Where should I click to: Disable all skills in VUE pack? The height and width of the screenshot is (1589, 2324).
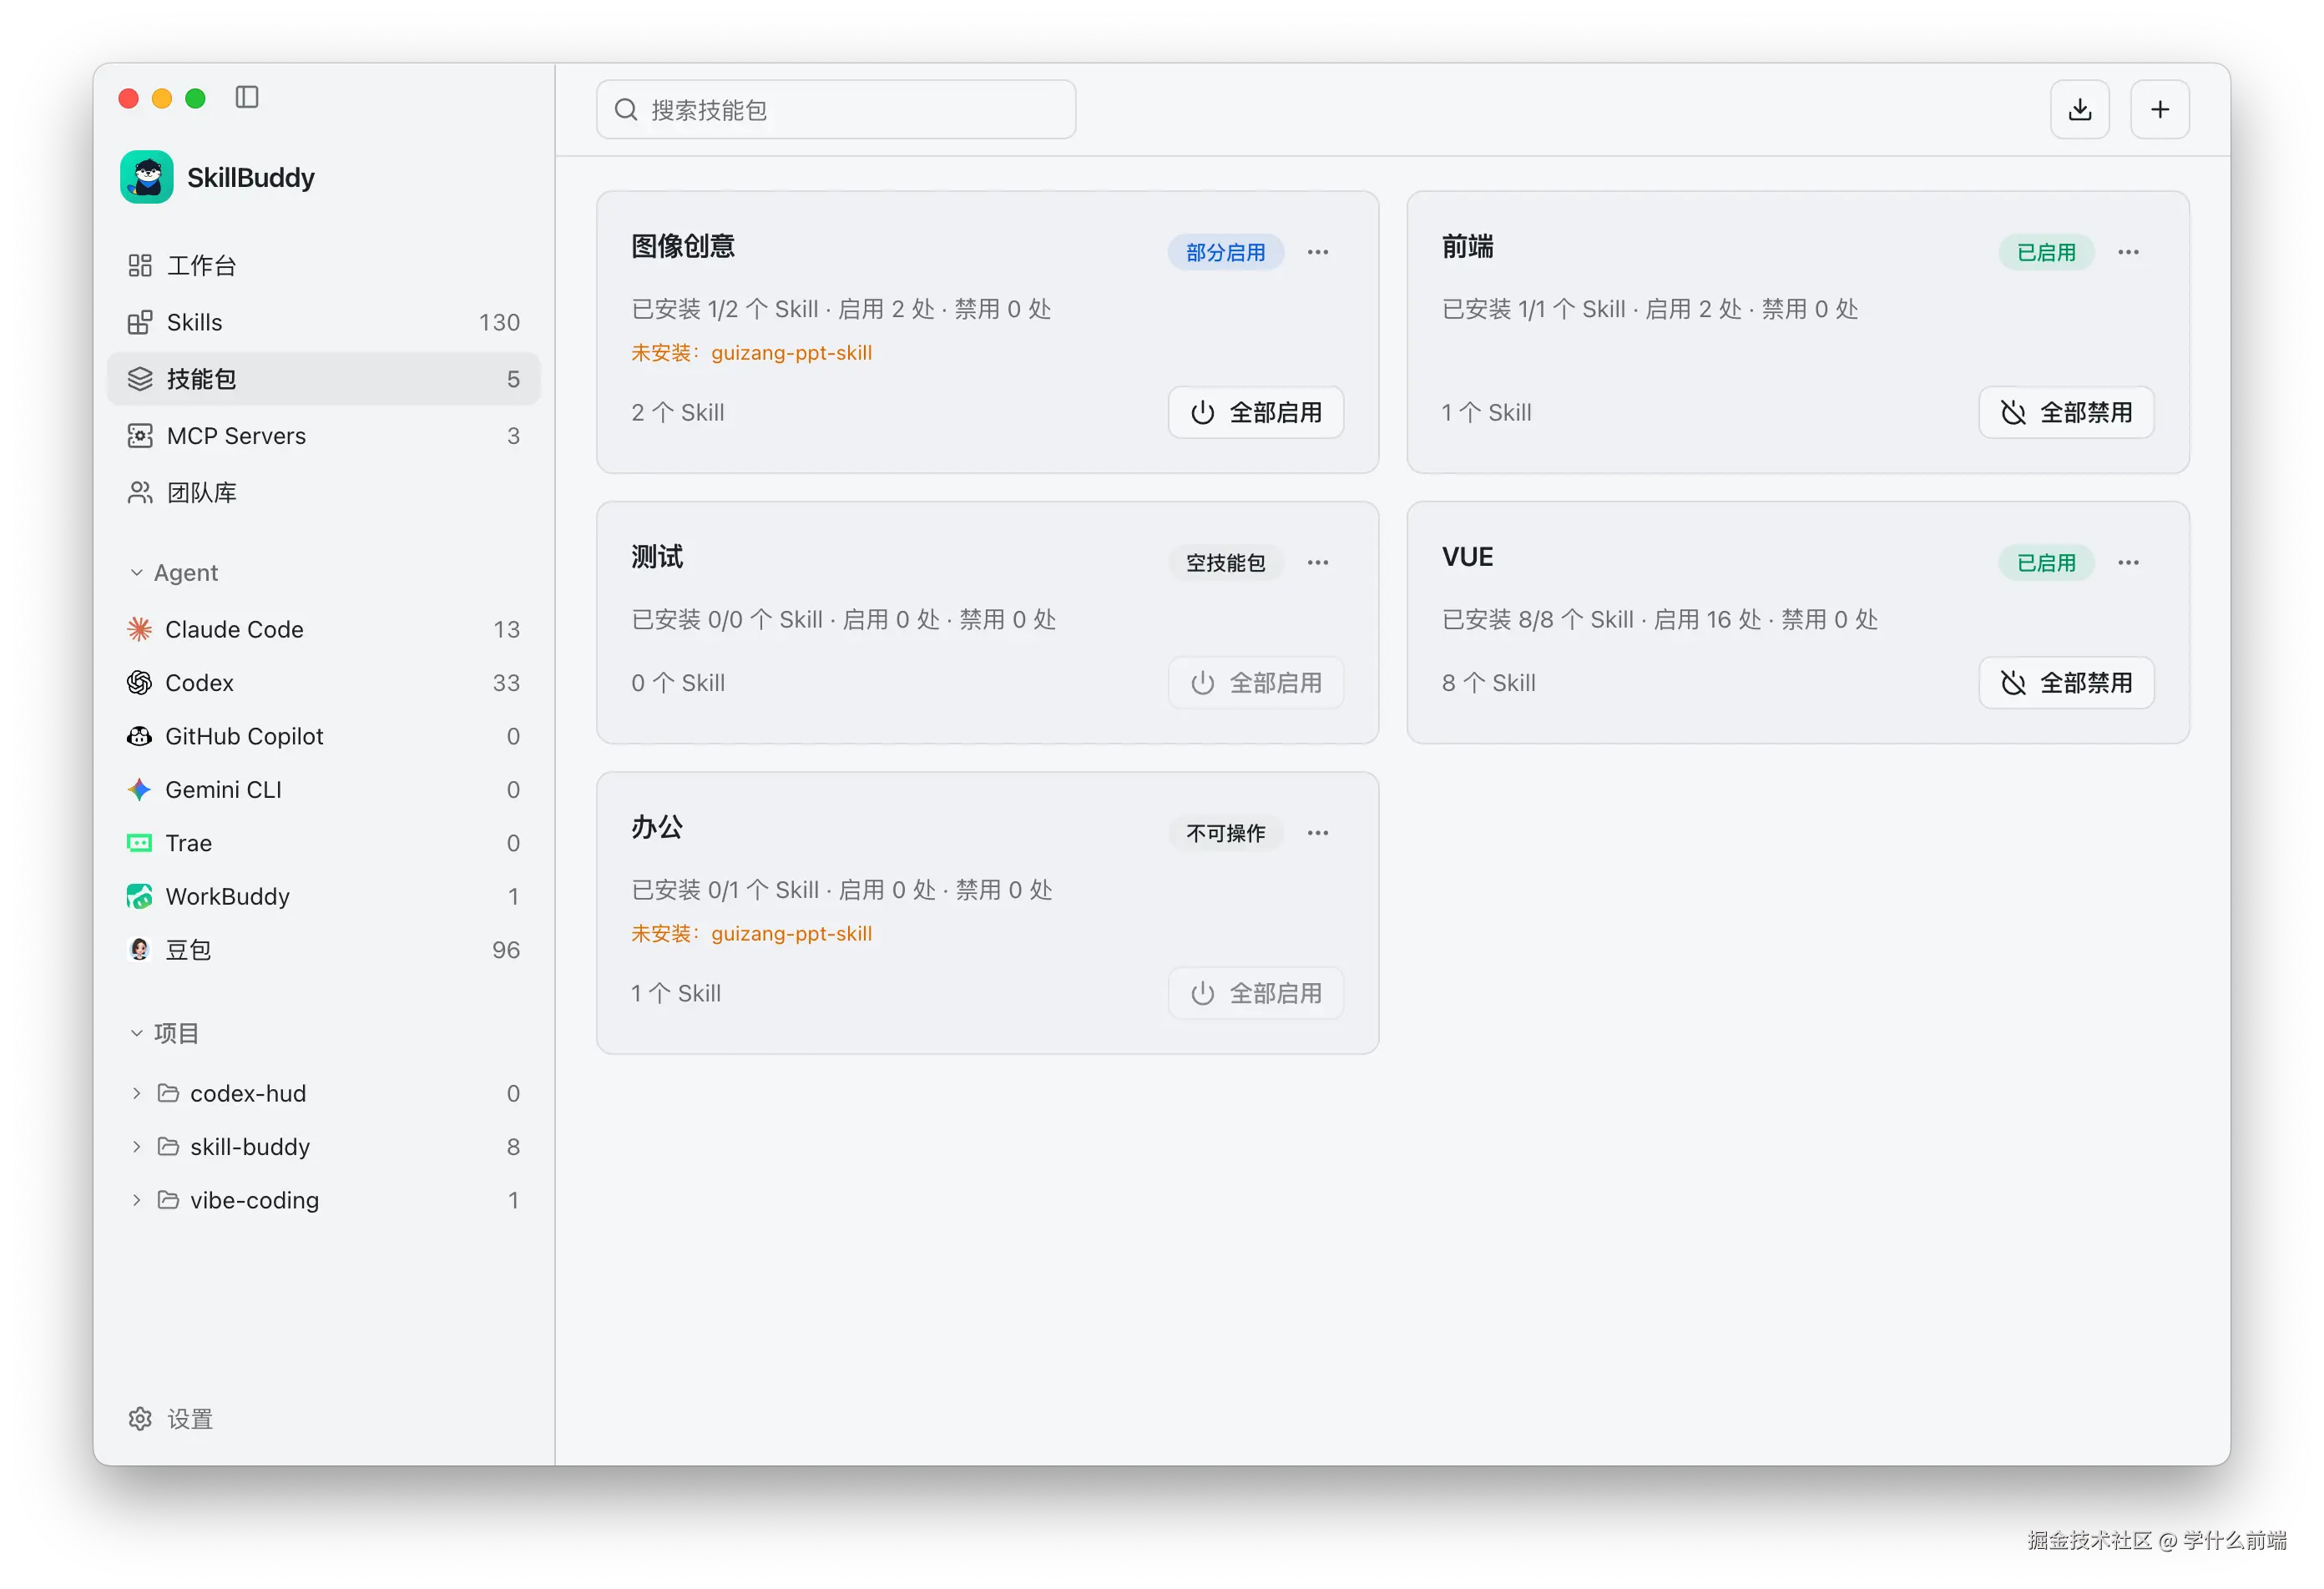(x=2066, y=682)
